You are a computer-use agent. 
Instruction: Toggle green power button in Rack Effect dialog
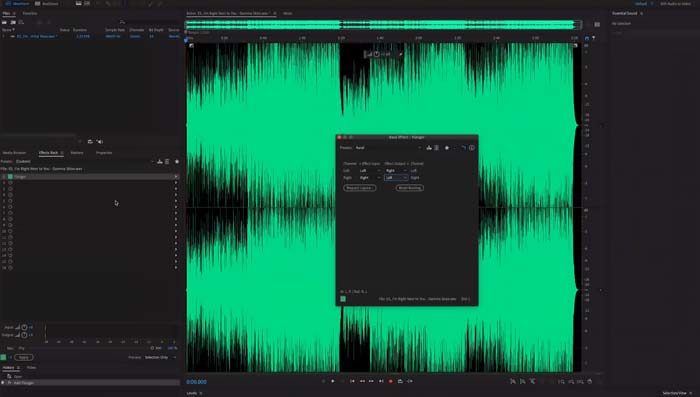(x=343, y=299)
